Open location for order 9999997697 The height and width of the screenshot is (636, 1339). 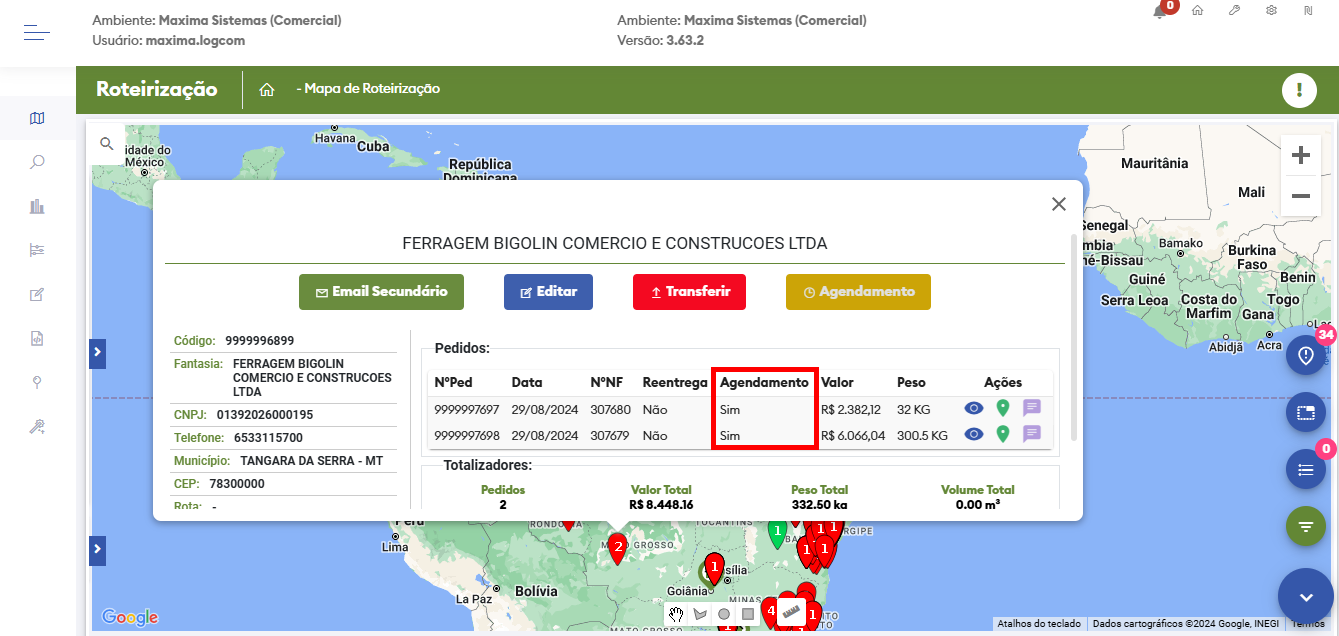pyautogui.click(x=1002, y=408)
